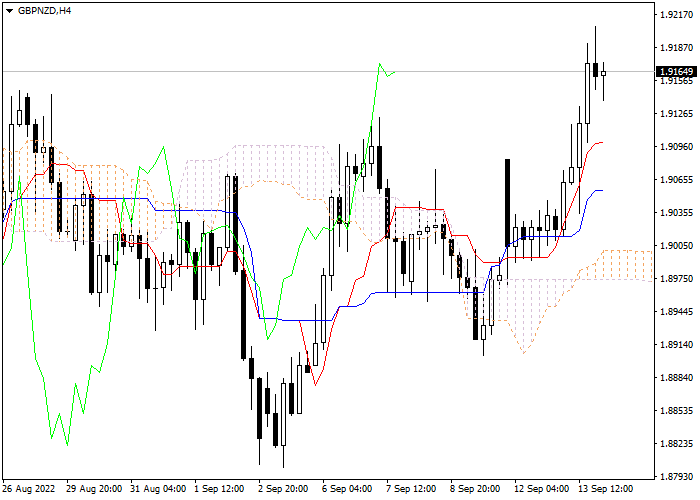Click the latest candlestick at the current price
Screen dimensions: 700x500
(x=604, y=74)
